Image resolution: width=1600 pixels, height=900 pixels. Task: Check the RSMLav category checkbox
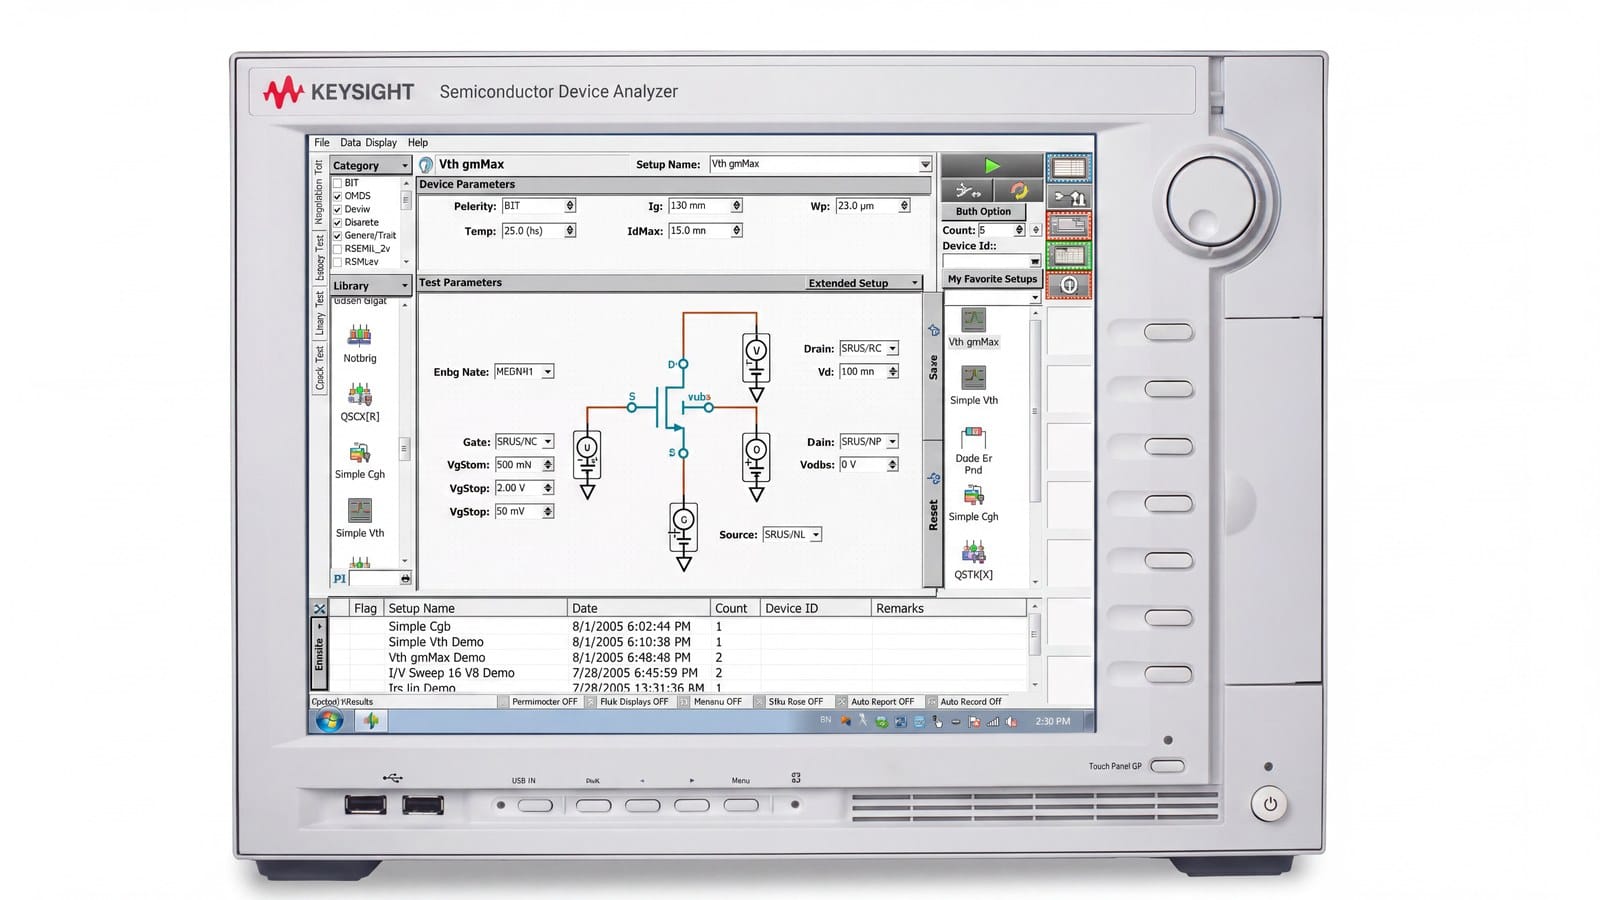337,262
